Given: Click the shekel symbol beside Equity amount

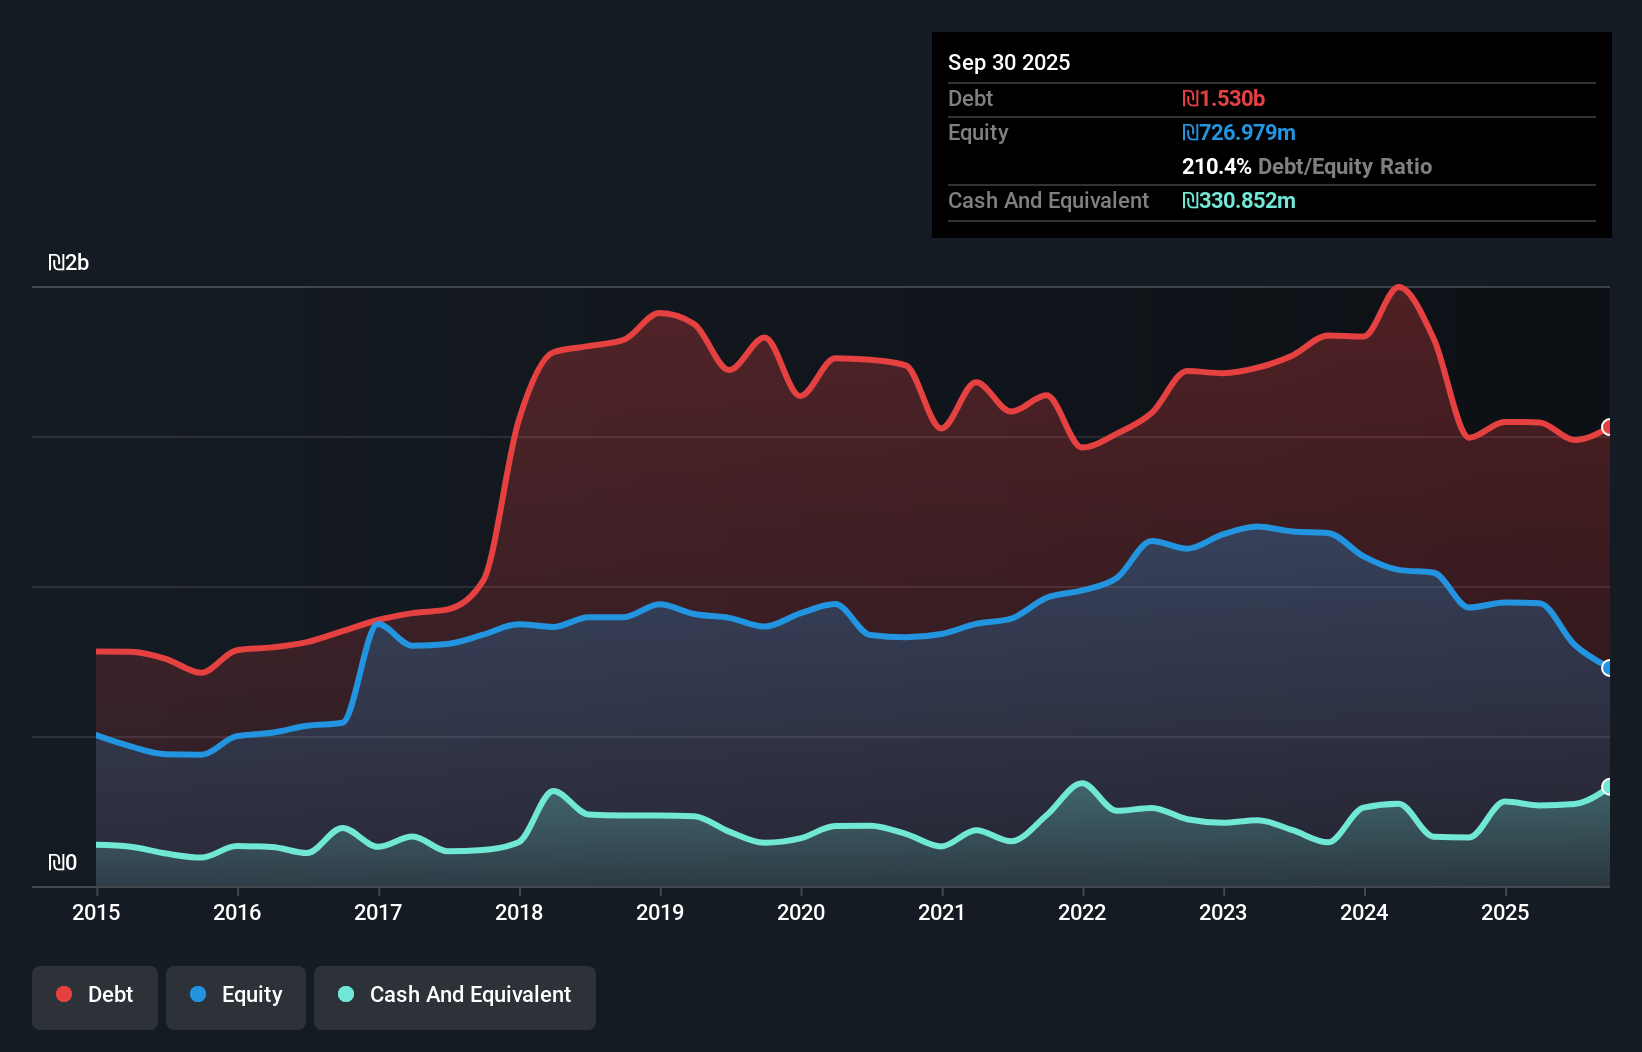Looking at the screenshot, I should click(1190, 132).
